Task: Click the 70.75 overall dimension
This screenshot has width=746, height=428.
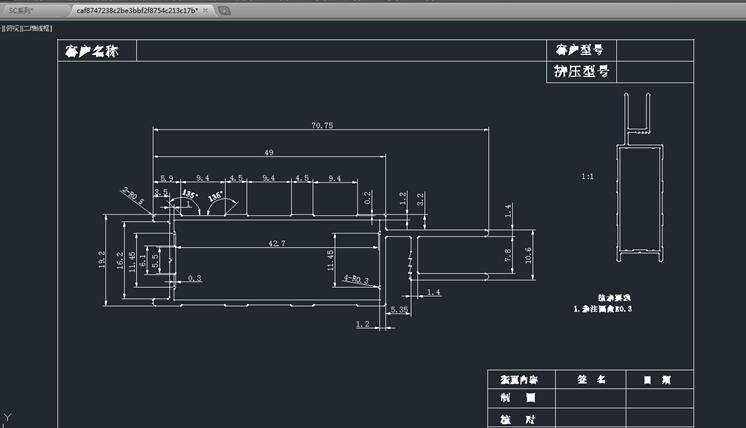Action: (x=322, y=125)
